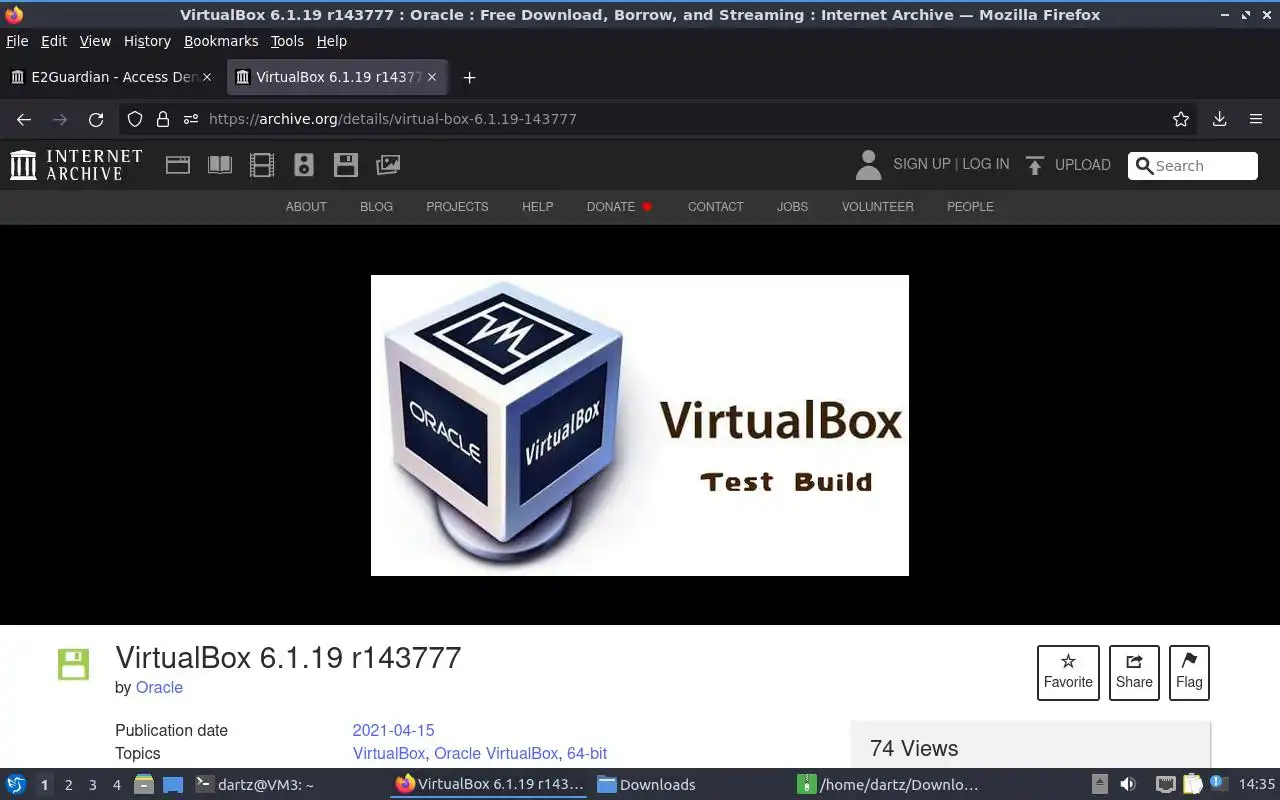Click the upload arrow icon
Viewport: 1280px width, 800px height.
coord(1035,165)
